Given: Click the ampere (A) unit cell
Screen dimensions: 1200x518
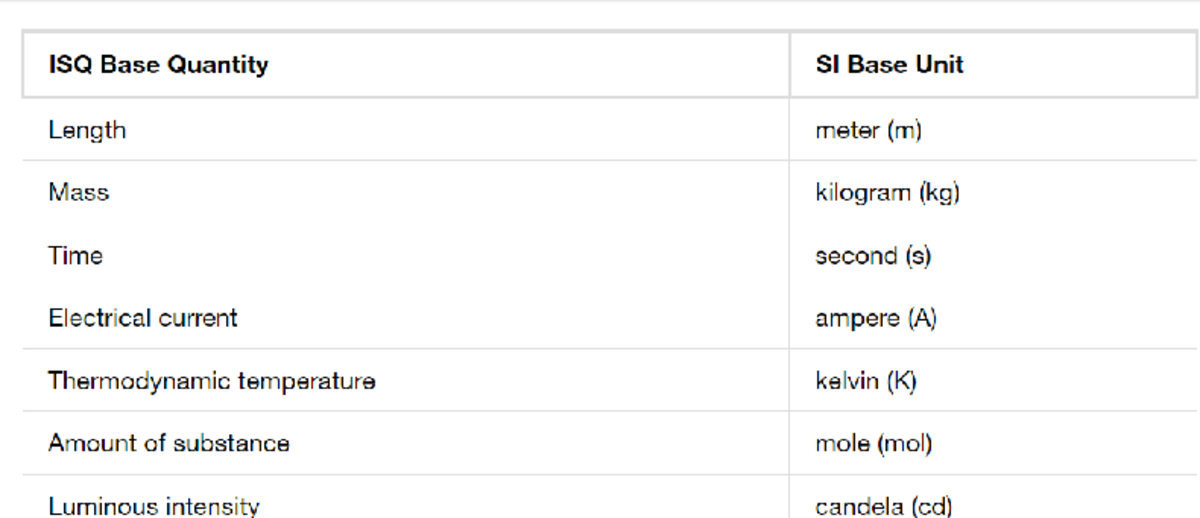Looking at the screenshot, I should [x=875, y=318].
